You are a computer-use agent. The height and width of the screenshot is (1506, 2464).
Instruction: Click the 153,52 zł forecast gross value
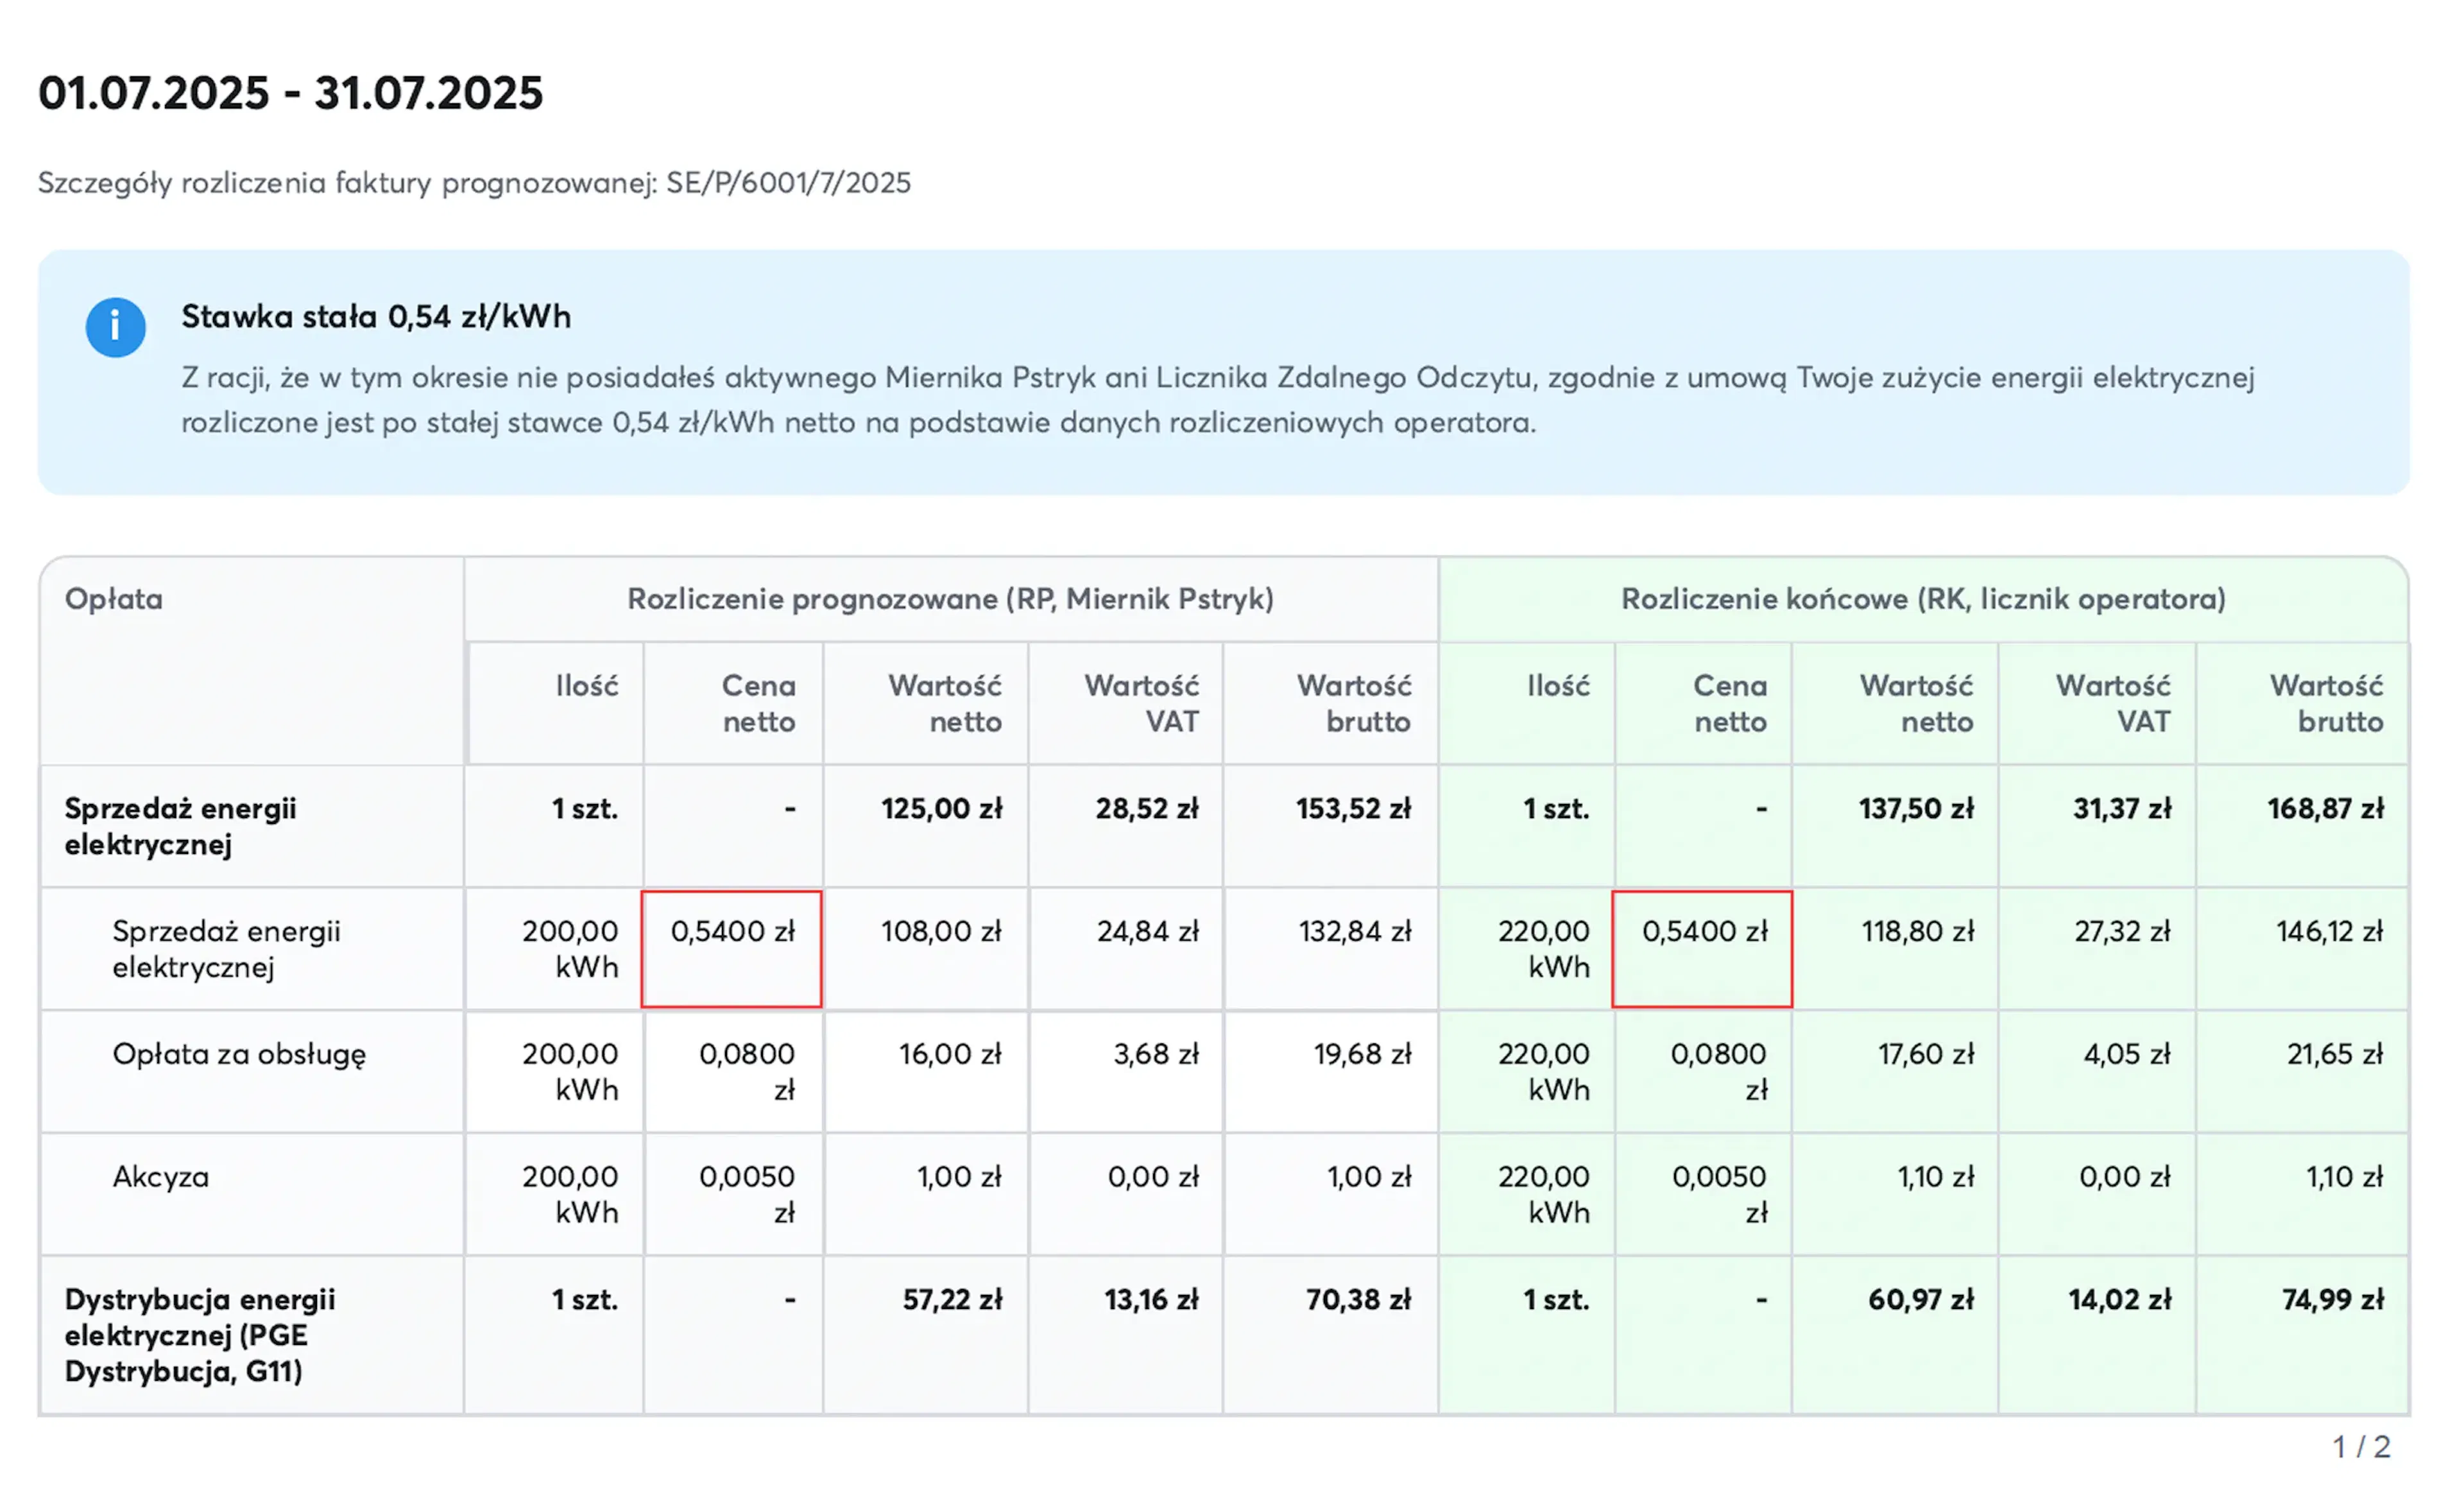[x=1353, y=809]
